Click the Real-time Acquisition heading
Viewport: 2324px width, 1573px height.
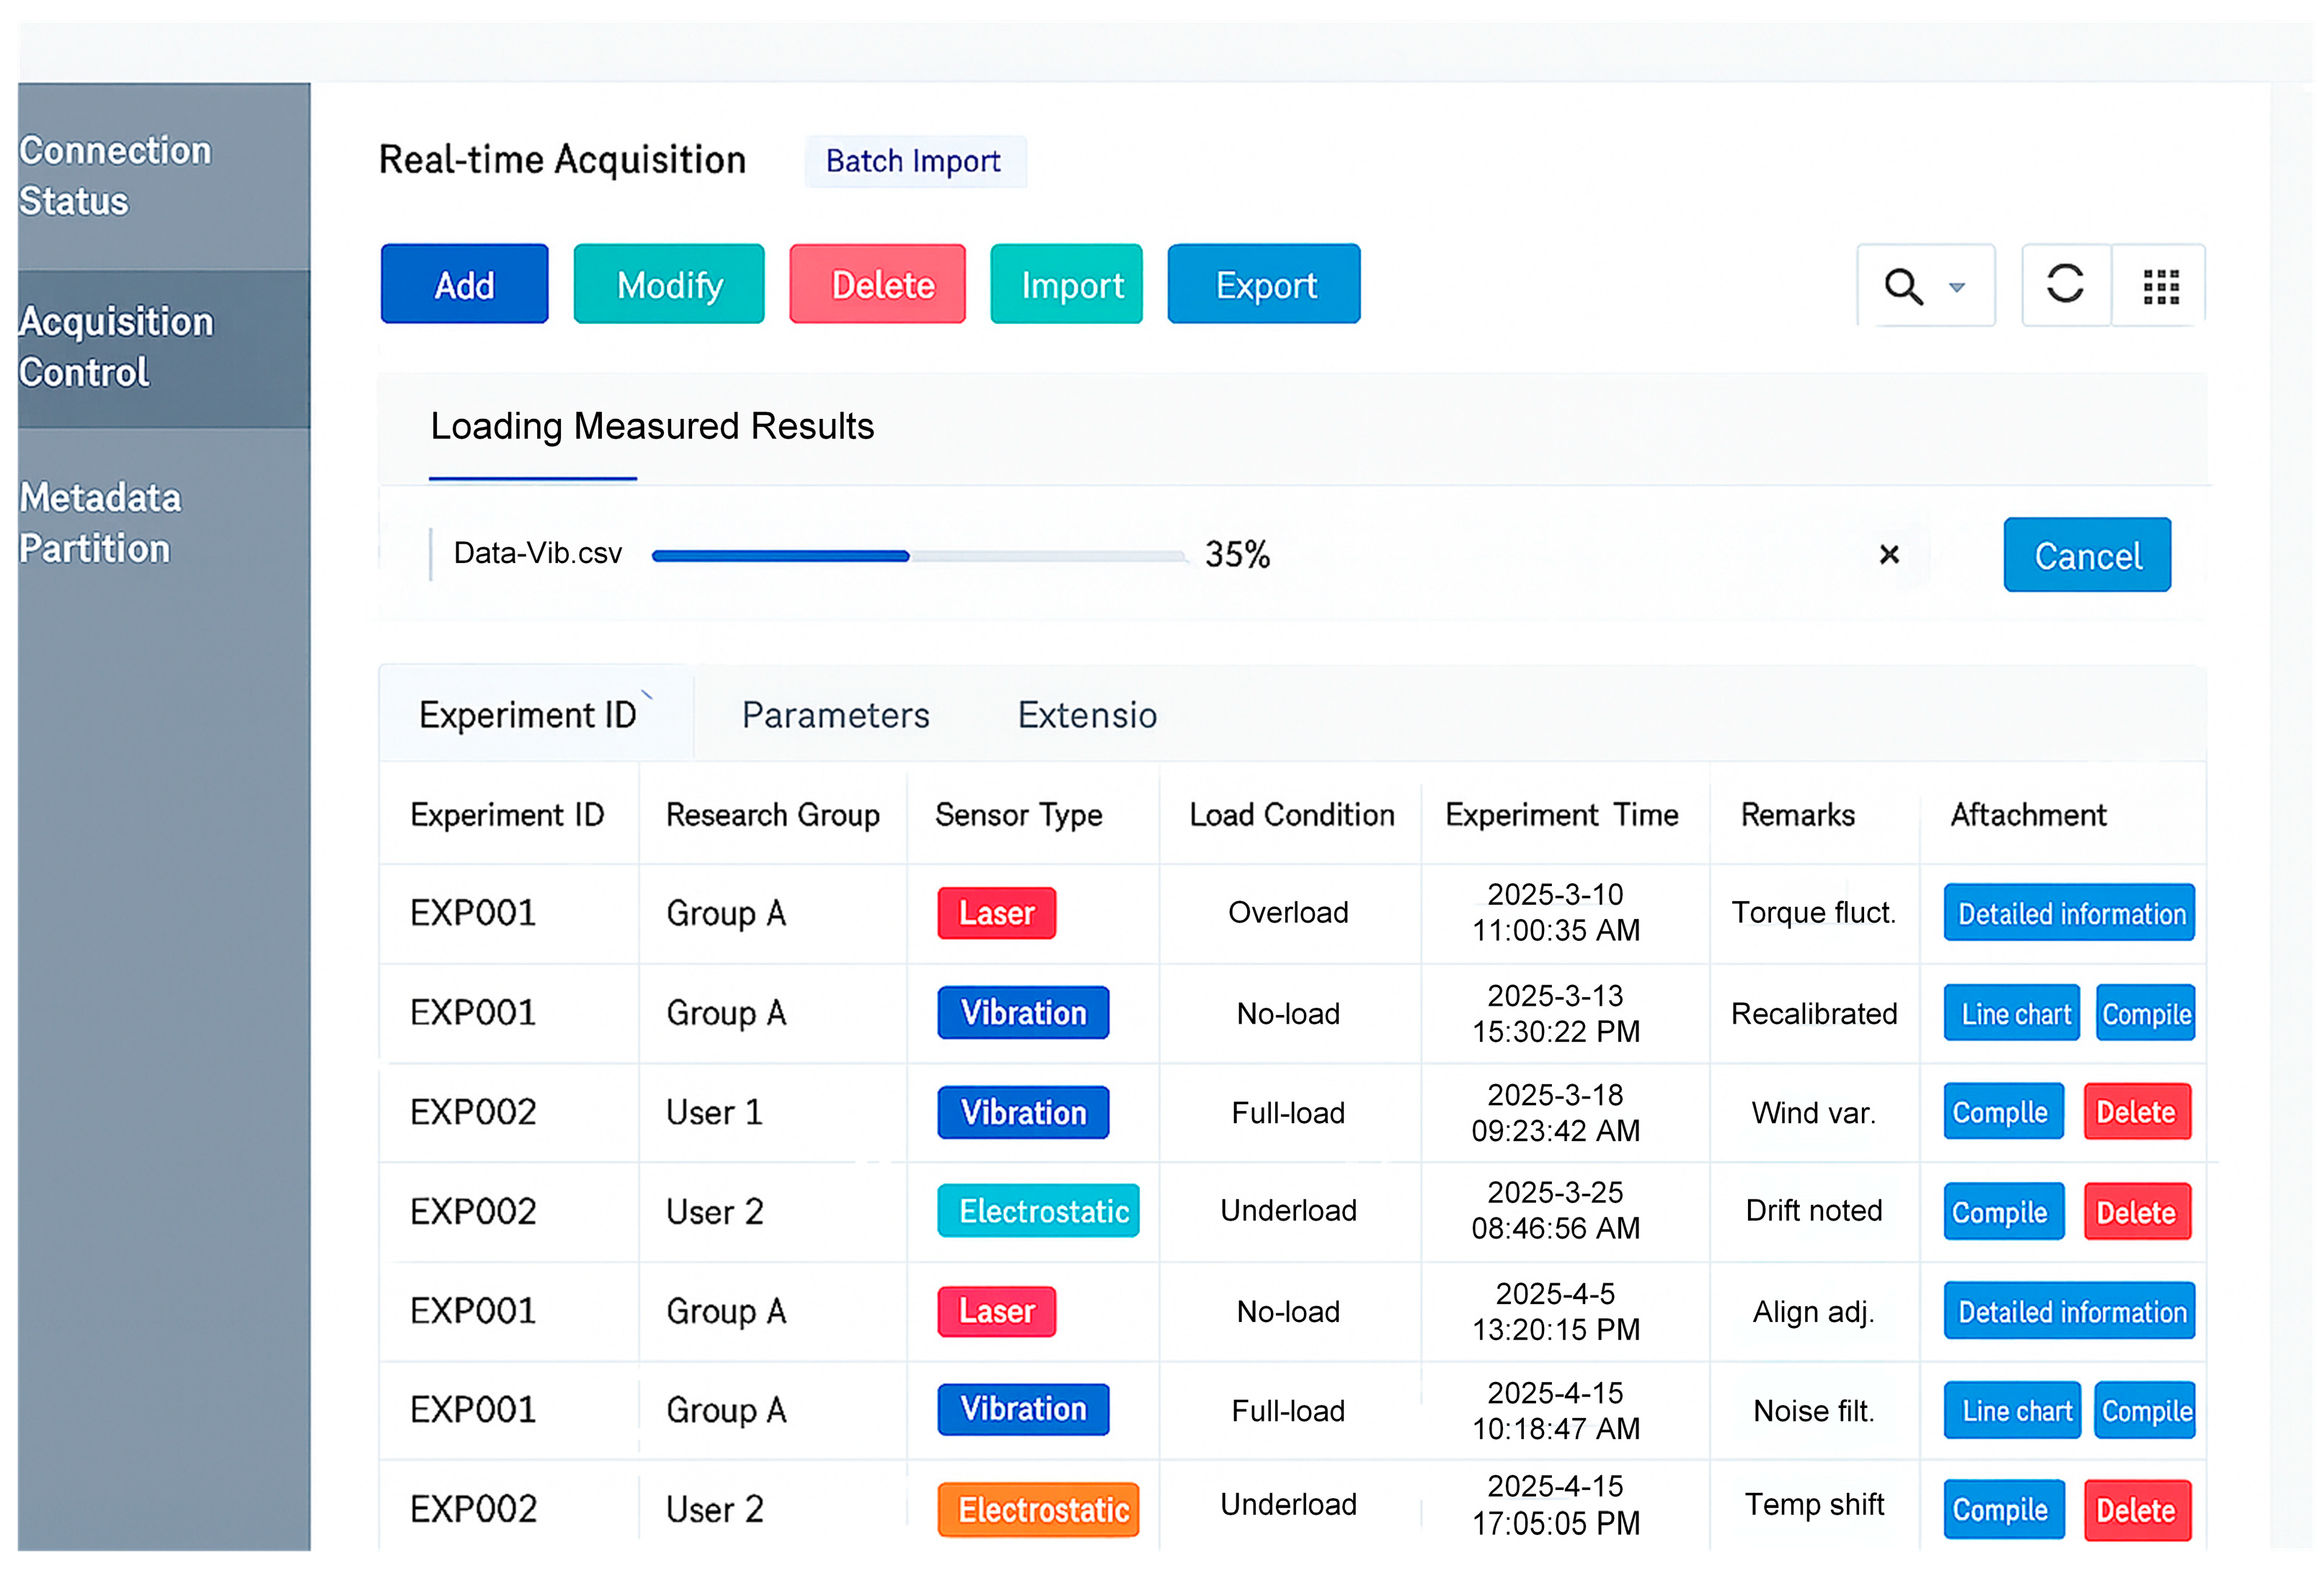point(562,160)
